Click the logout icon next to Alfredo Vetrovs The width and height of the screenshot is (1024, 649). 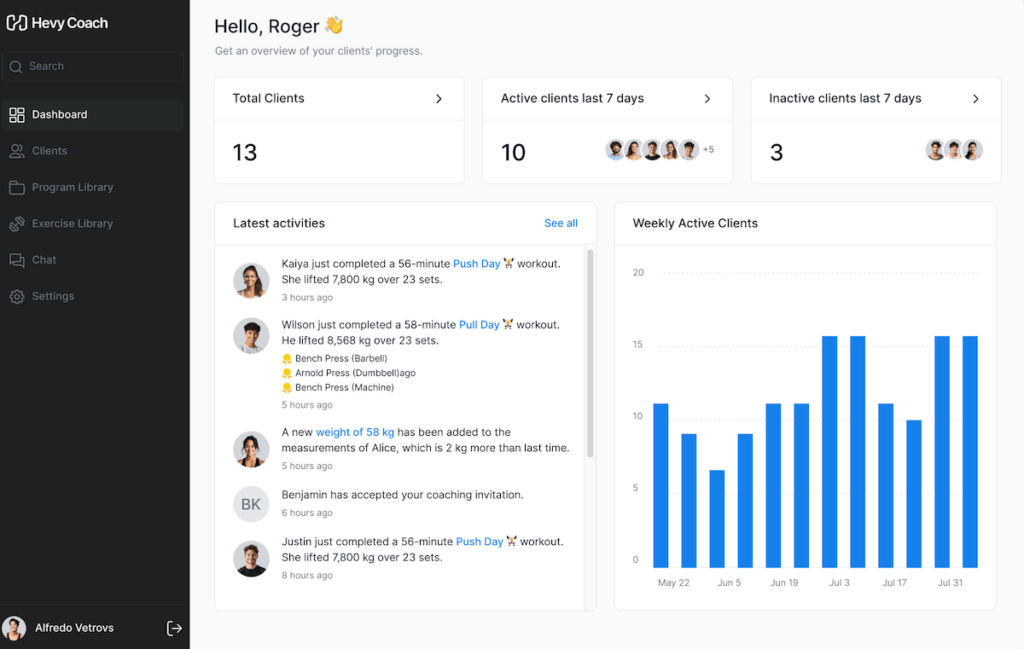point(174,628)
